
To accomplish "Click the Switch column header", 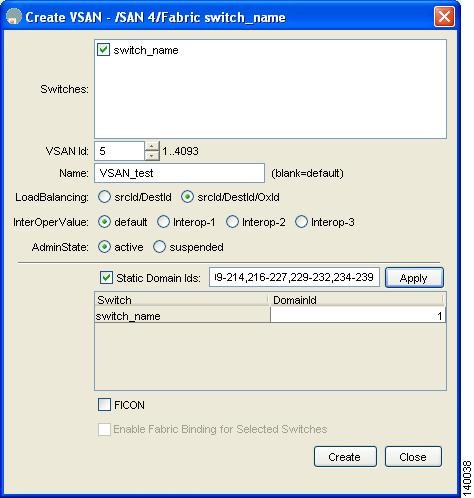I will [x=182, y=300].
